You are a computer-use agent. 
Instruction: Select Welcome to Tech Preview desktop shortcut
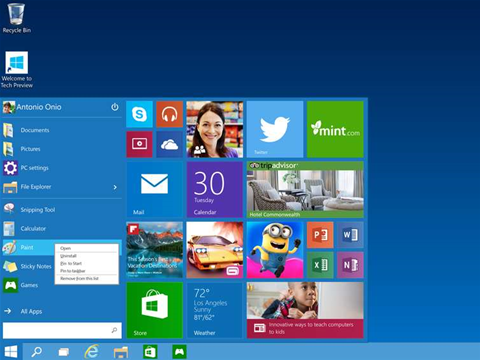pyautogui.click(x=17, y=70)
